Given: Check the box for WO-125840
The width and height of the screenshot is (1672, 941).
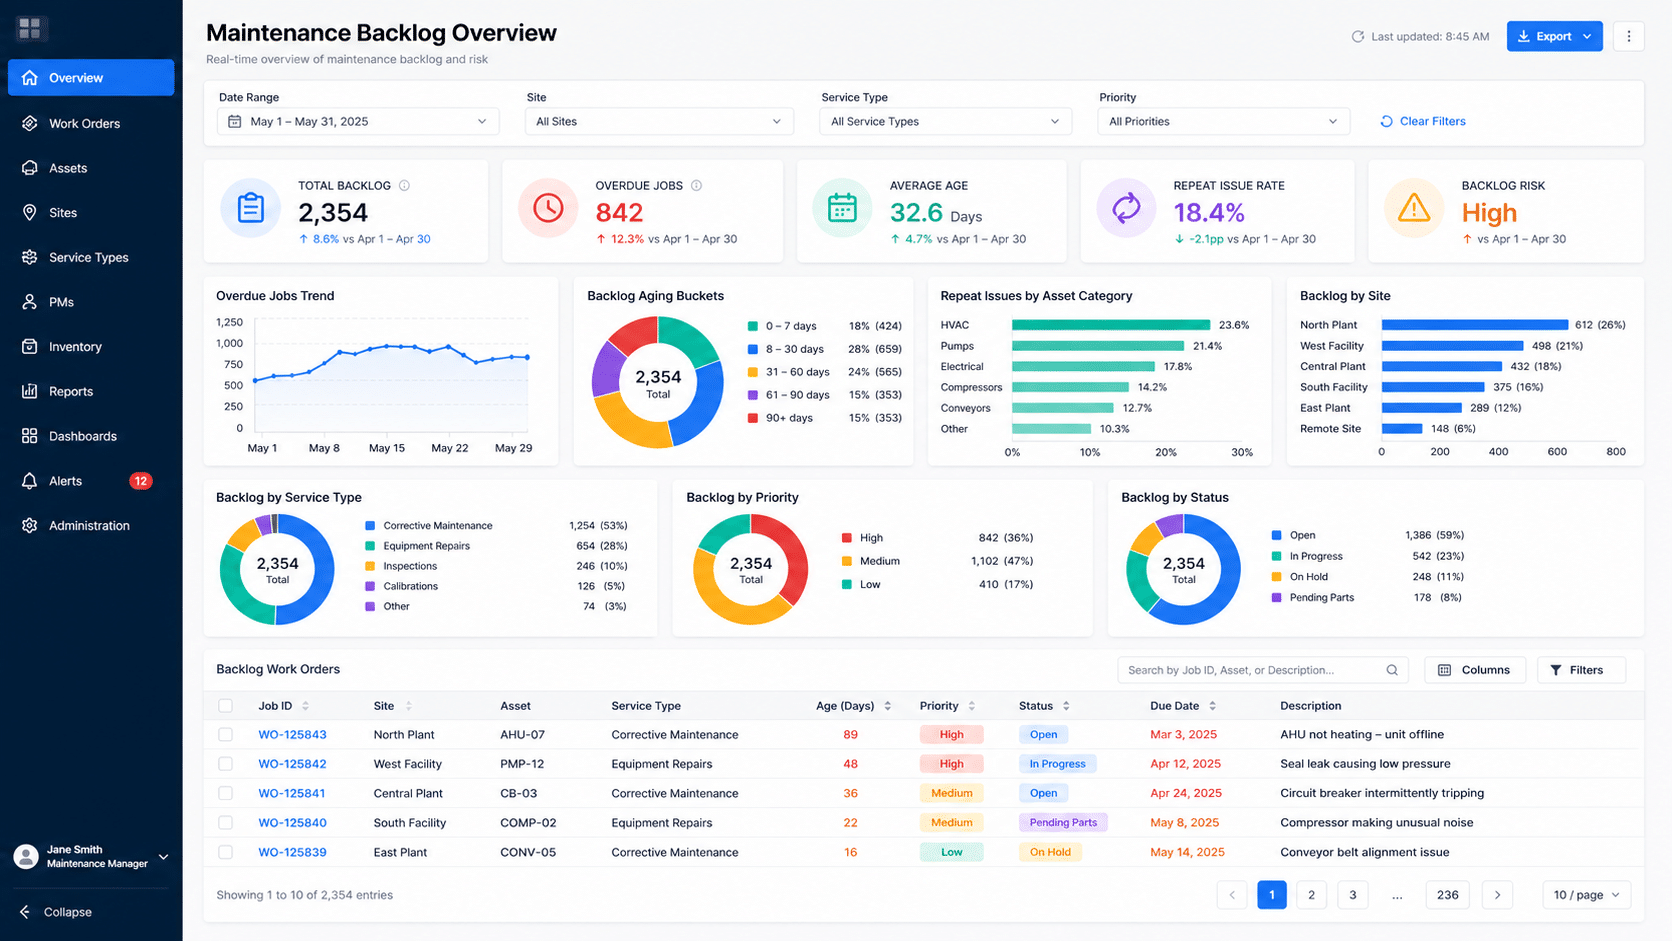Looking at the screenshot, I should [x=225, y=823].
